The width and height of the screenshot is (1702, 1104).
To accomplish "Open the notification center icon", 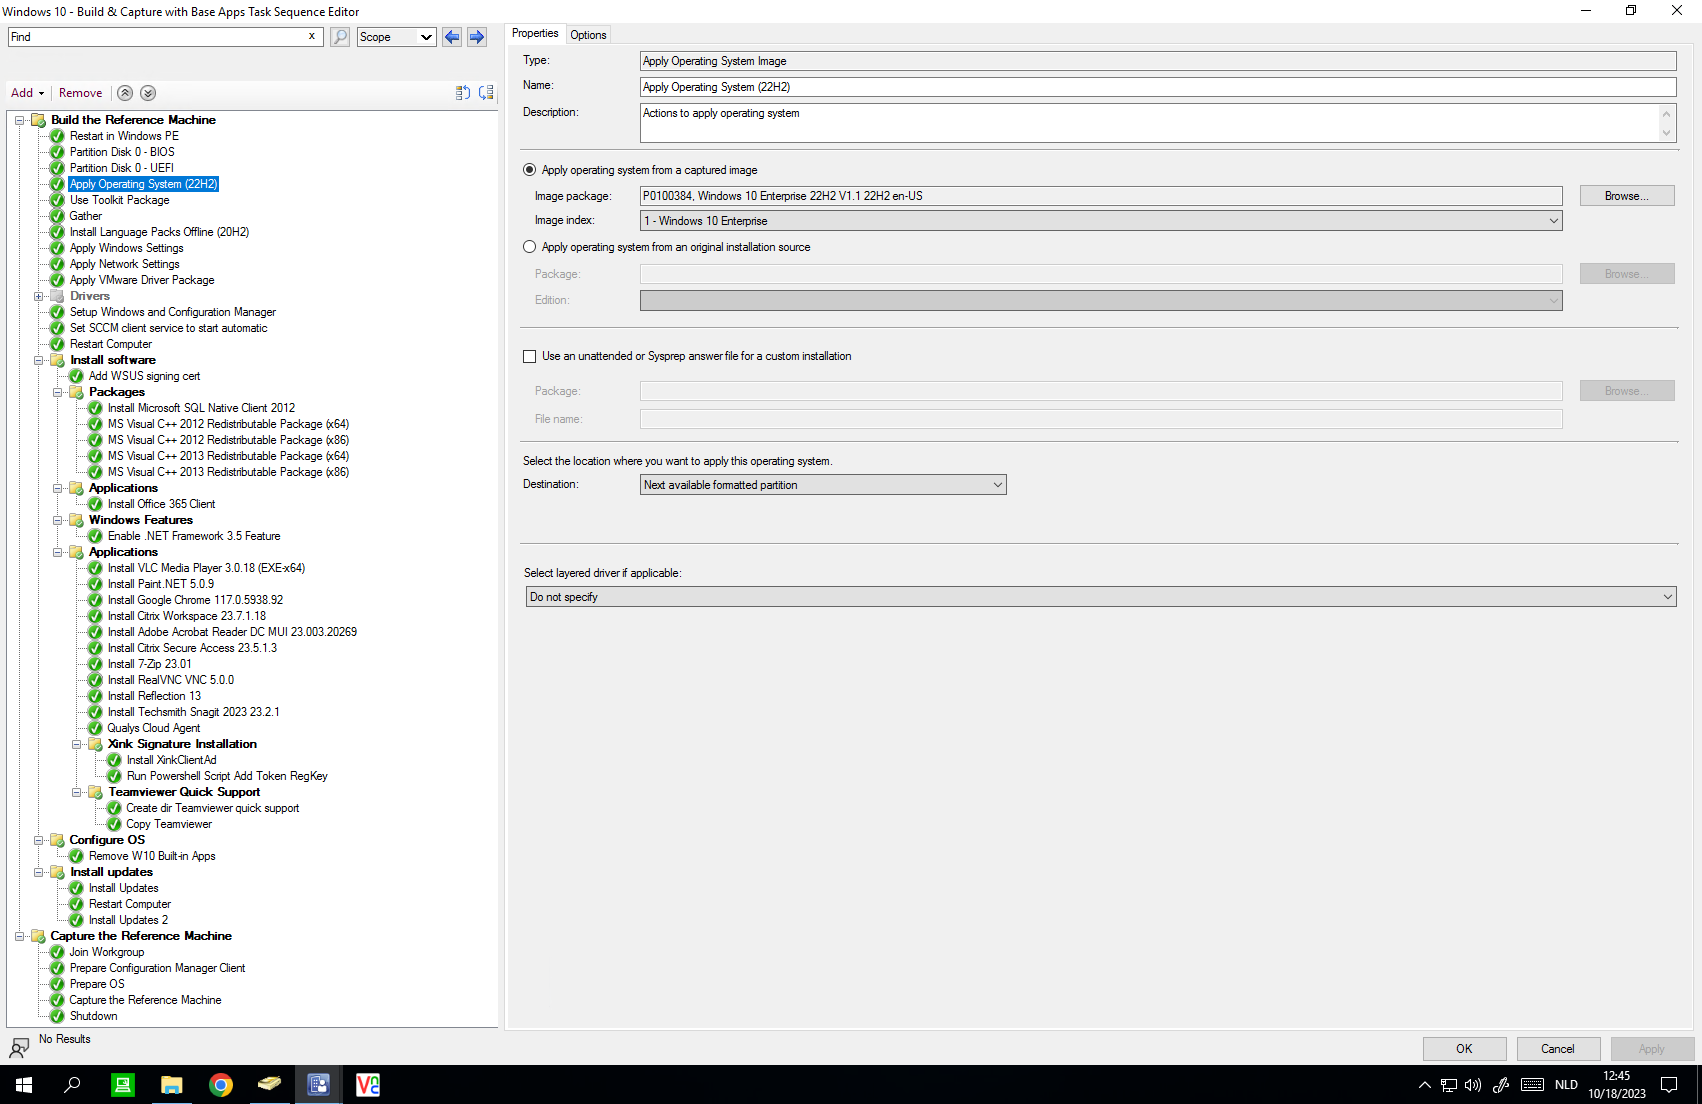I will 1669,1085.
